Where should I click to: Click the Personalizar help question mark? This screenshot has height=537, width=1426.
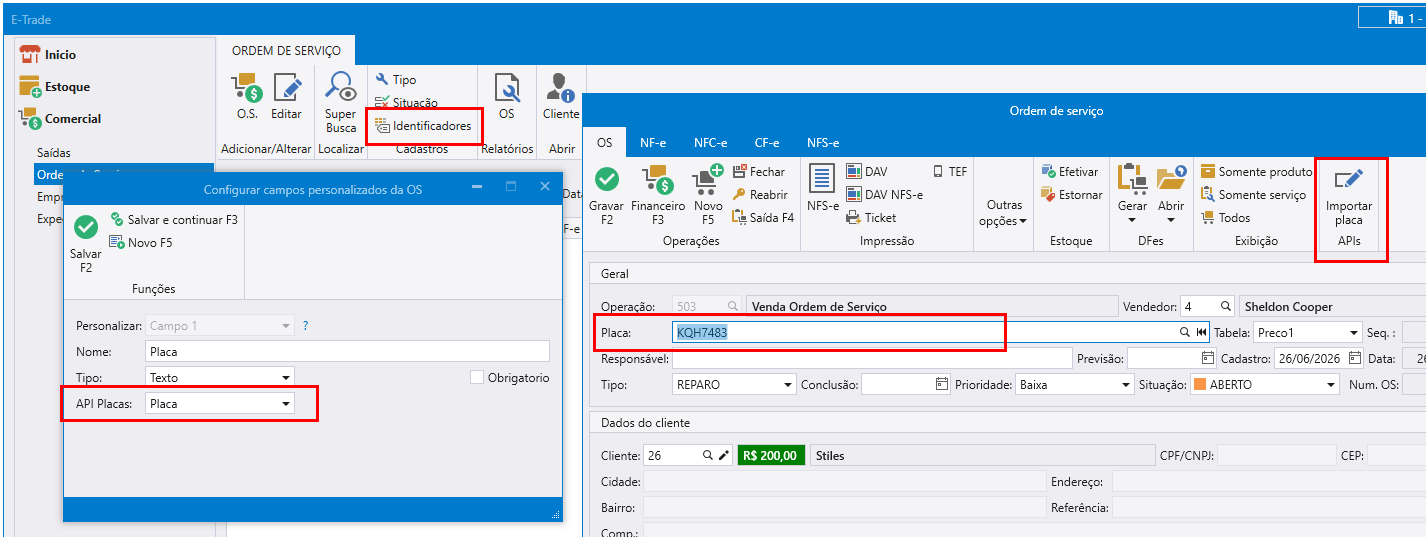click(x=306, y=326)
